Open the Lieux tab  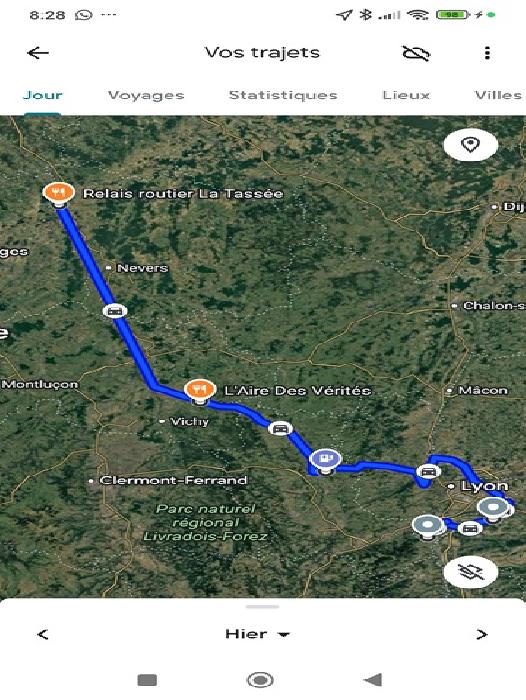406,95
